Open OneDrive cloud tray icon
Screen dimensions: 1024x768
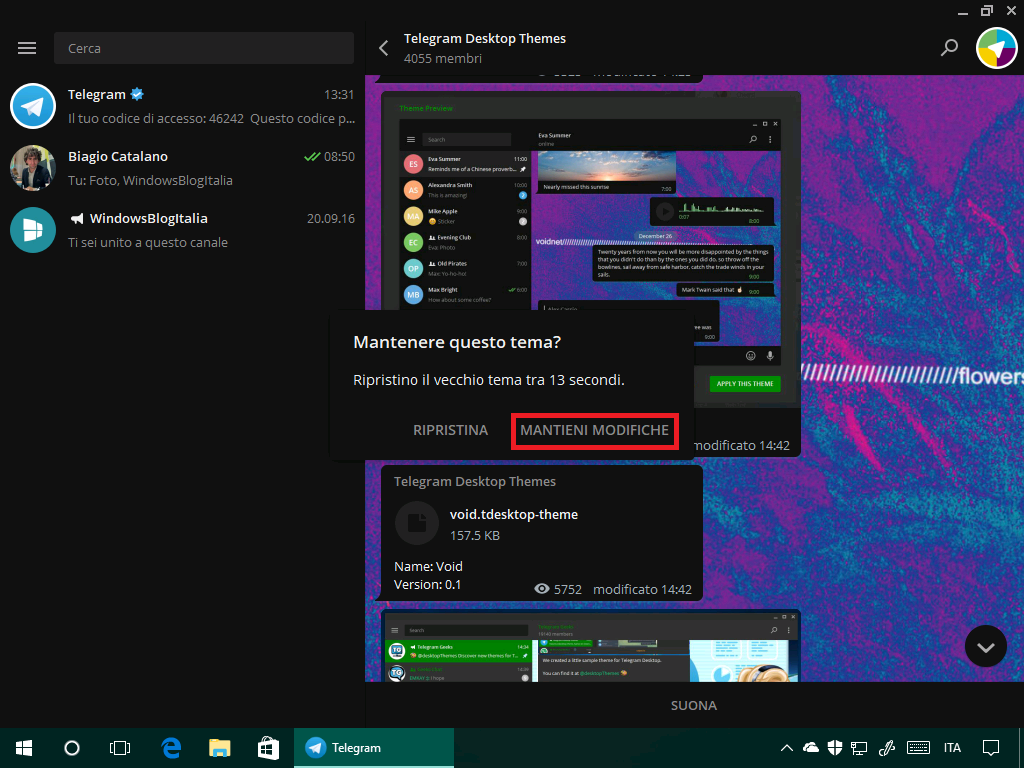(x=810, y=748)
